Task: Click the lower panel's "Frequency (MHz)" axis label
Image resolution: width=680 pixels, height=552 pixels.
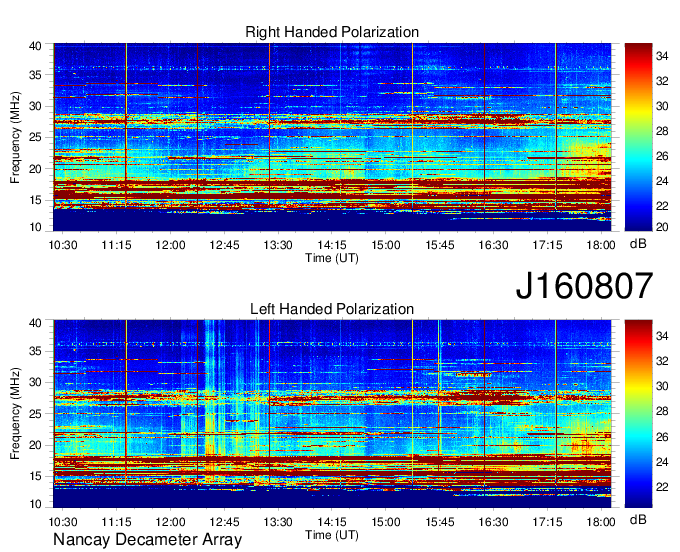Action: click(x=15, y=414)
